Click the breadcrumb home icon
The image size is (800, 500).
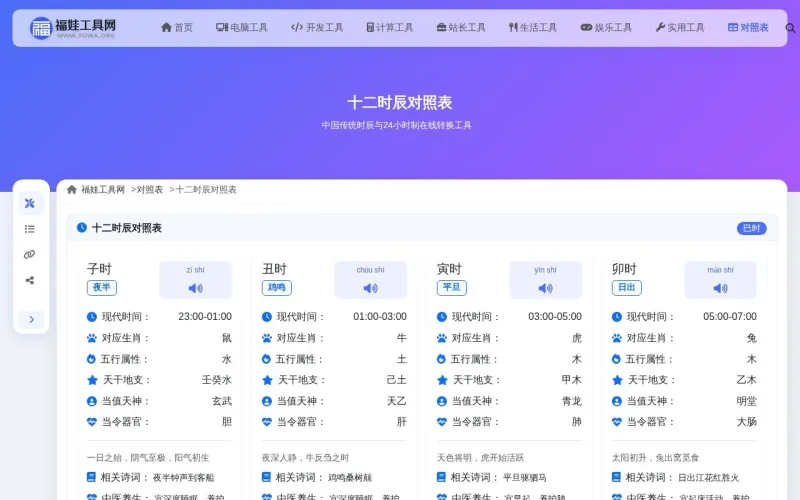tap(72, 190)
